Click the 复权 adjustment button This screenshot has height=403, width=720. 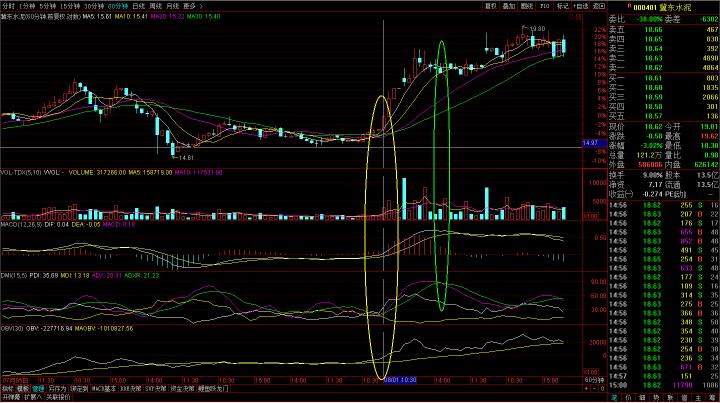click(x=491, y=6)
